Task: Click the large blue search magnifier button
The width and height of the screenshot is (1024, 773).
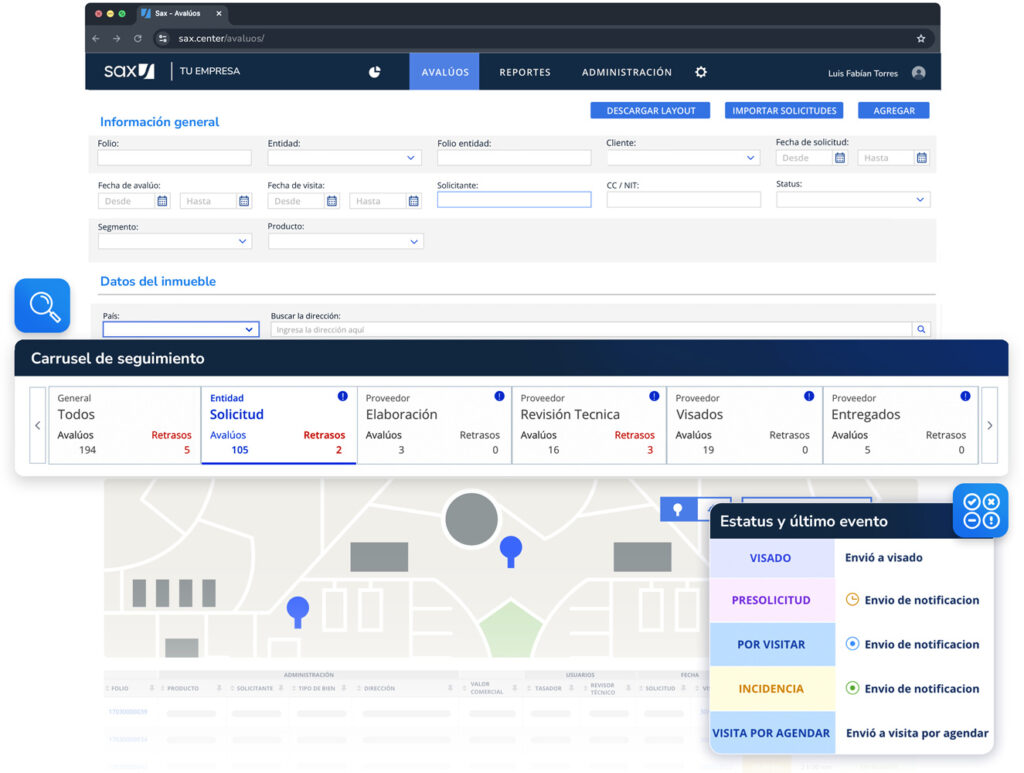Action: pyautogui.click(x=42, y=306)
